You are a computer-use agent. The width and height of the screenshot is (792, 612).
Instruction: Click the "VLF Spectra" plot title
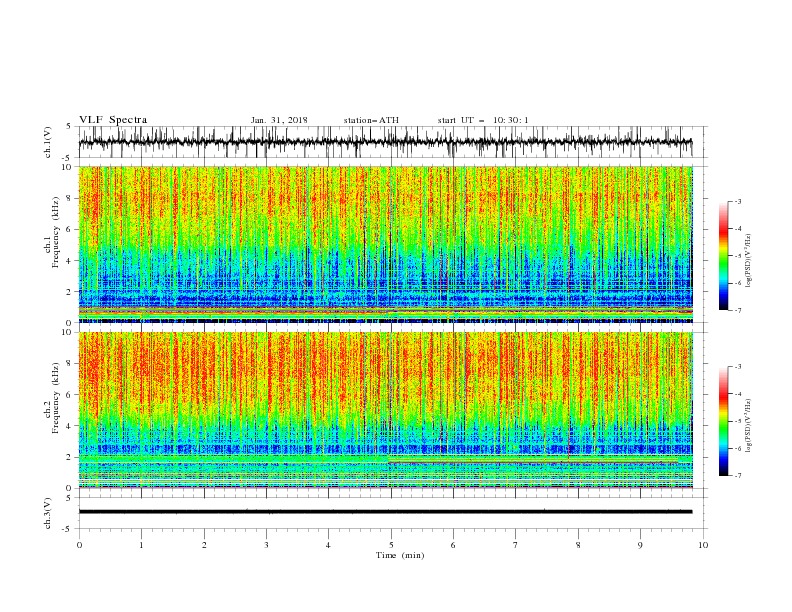(113, 120)
